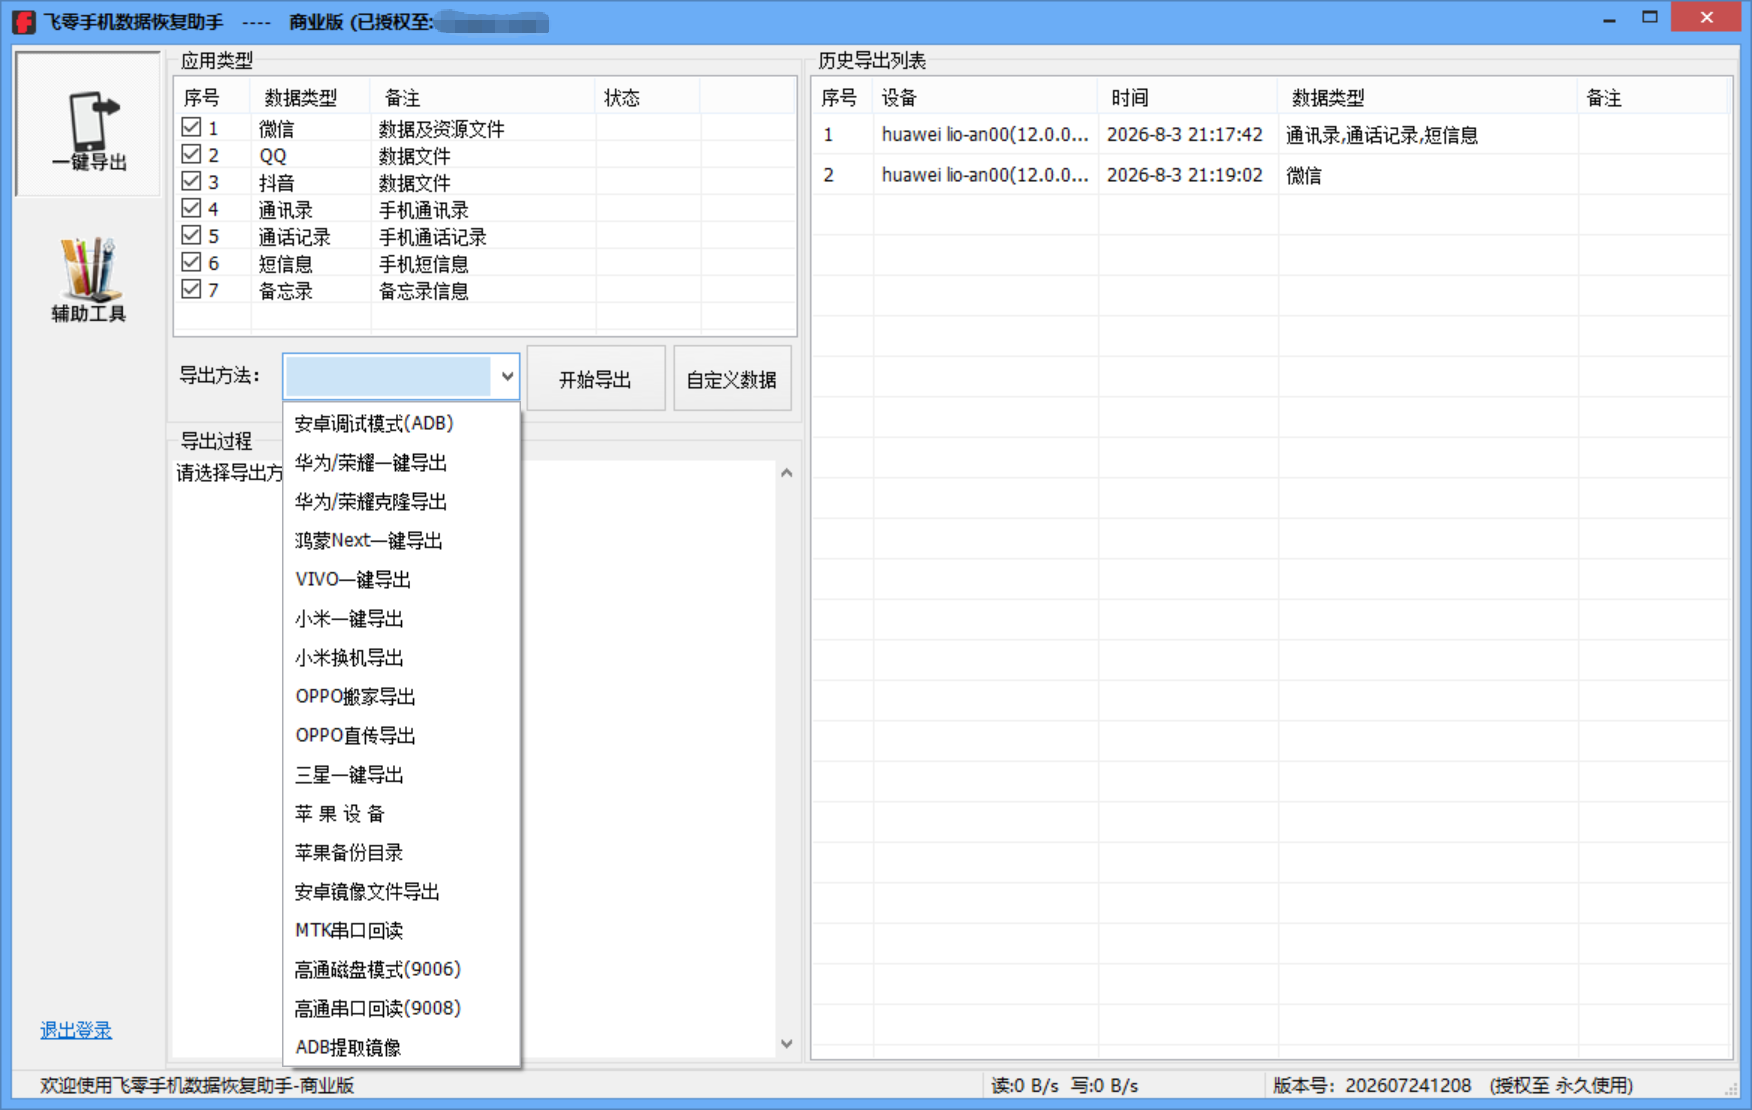Screen dimensions: 1752x1110
Task: Choose OPPO直传导出 option
Action: (401, 735)
